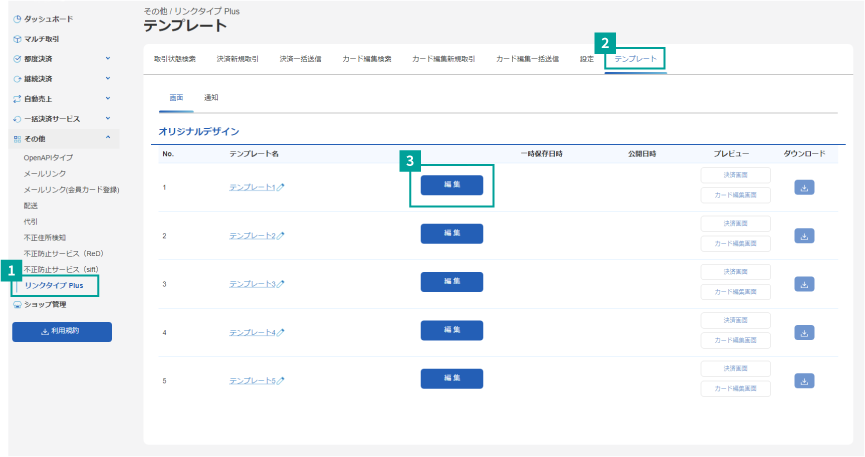
Task: Download template 1 using the download icon
Action: [805, 186]
